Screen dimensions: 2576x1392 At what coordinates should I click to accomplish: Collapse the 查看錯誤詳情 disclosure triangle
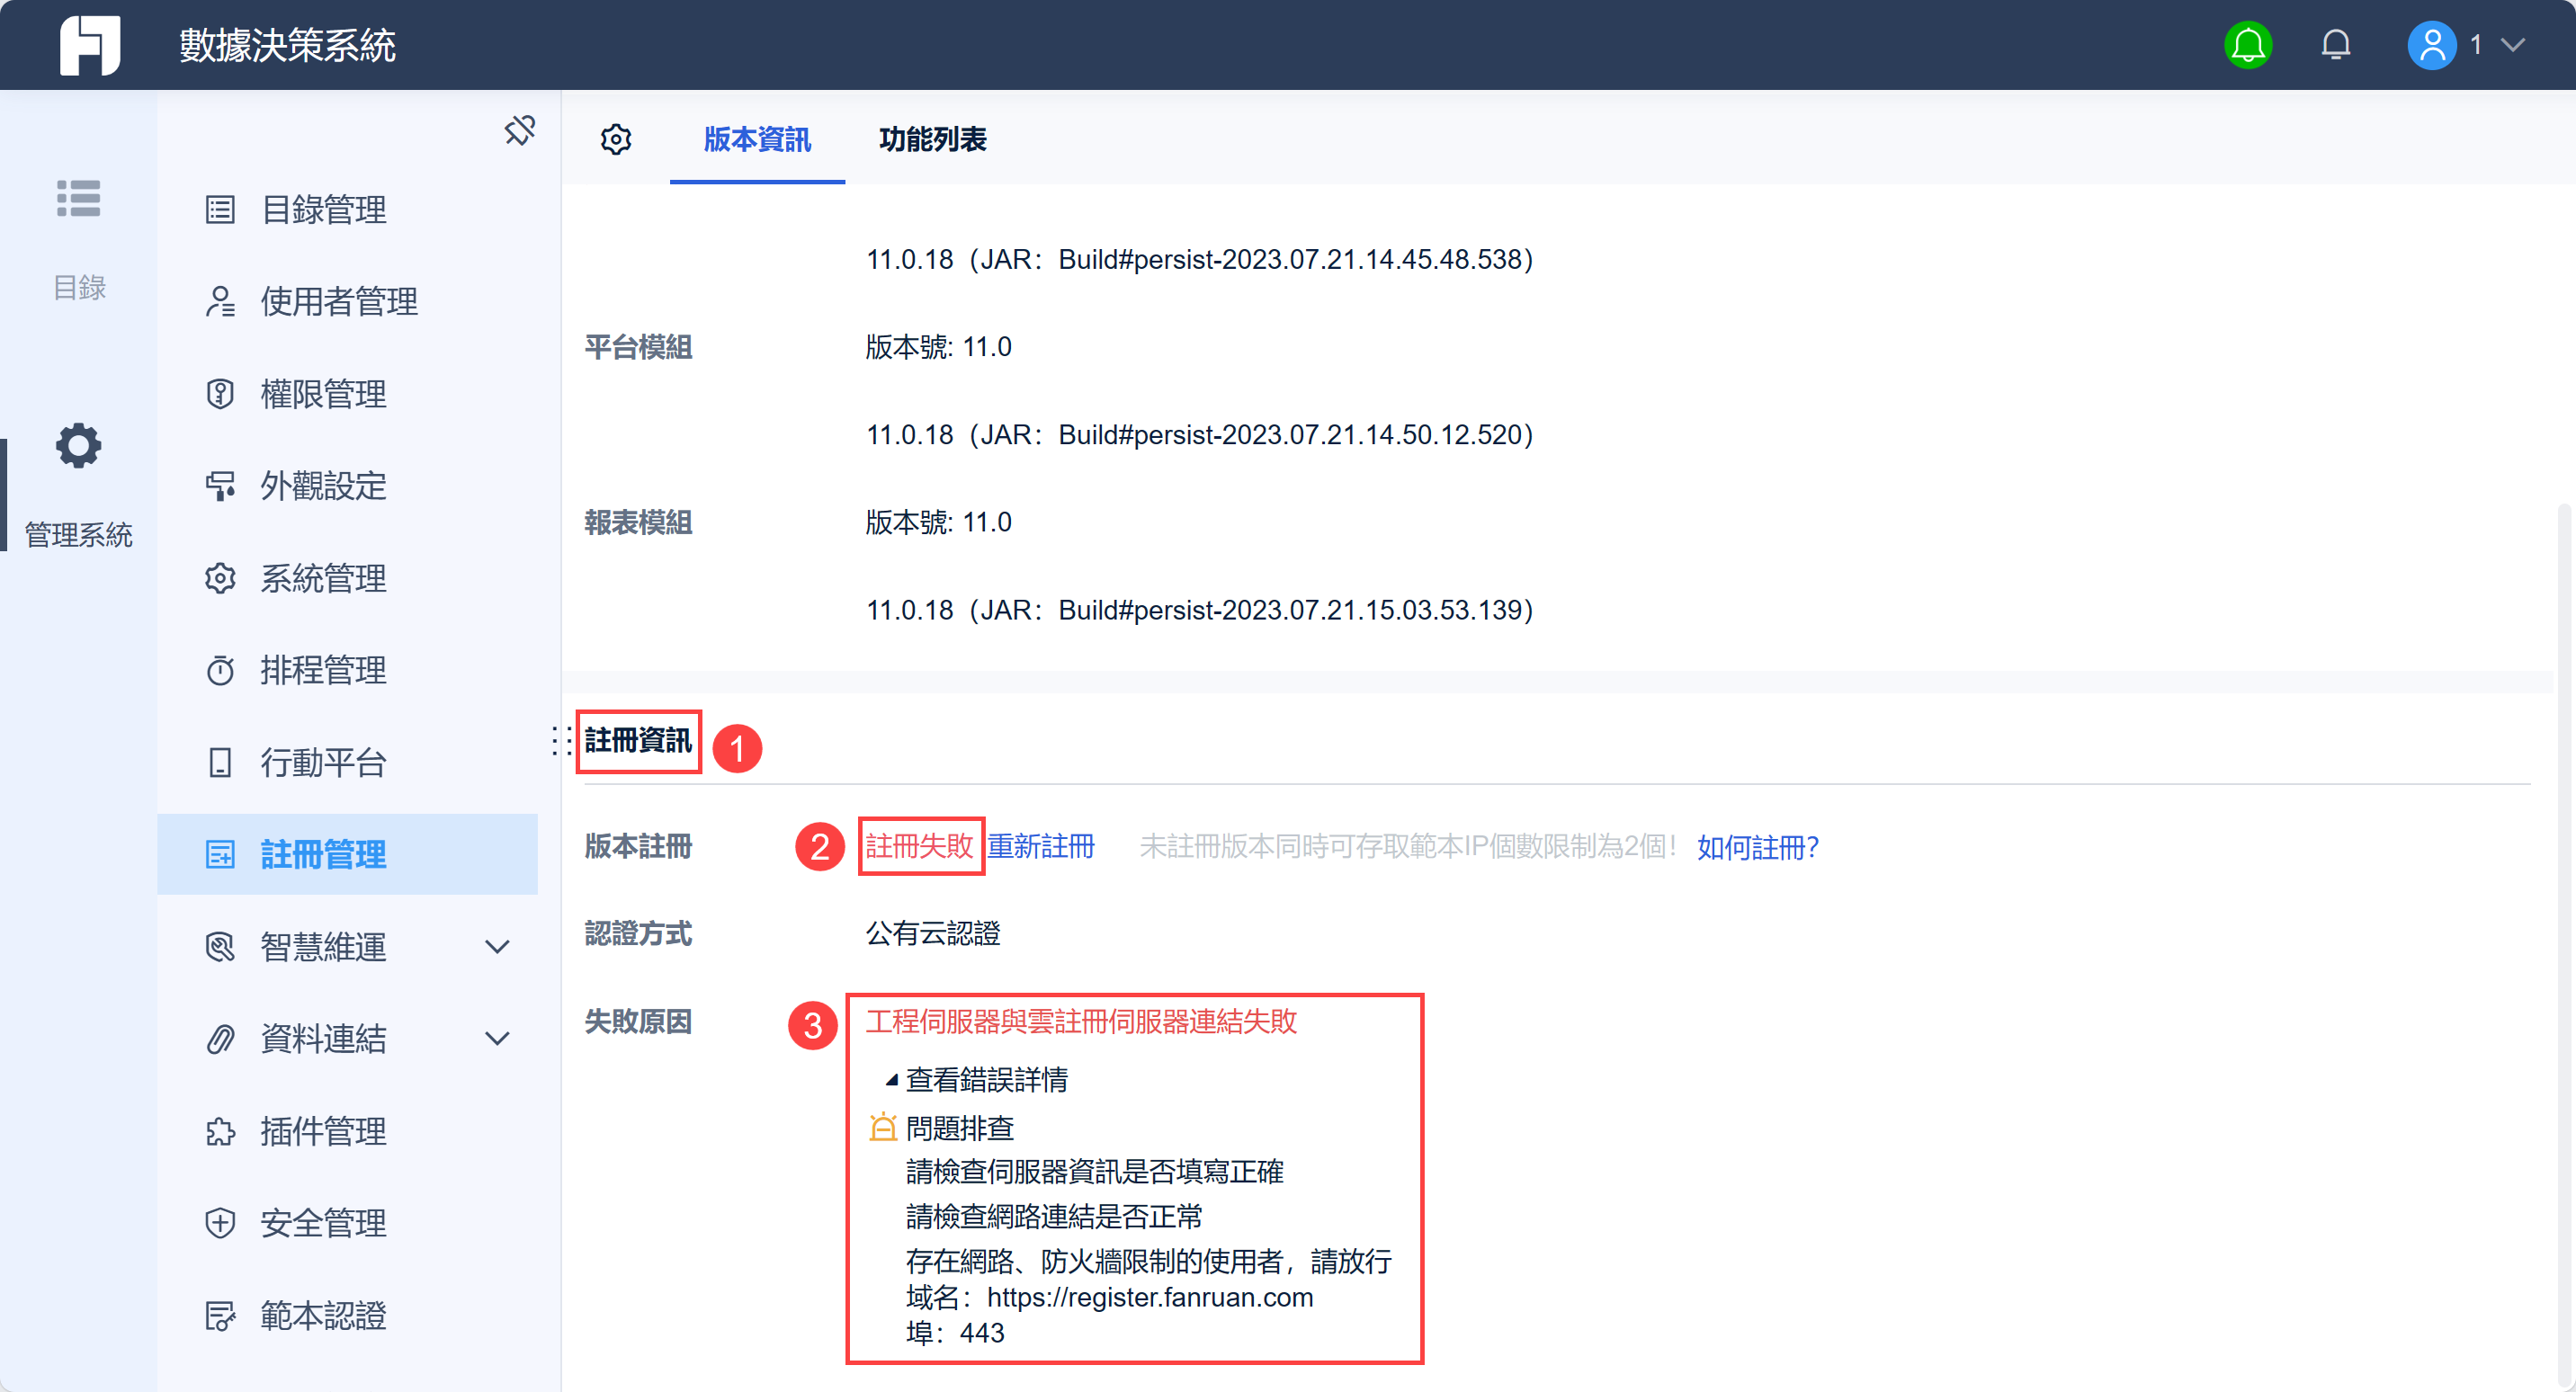(890, 1080)
